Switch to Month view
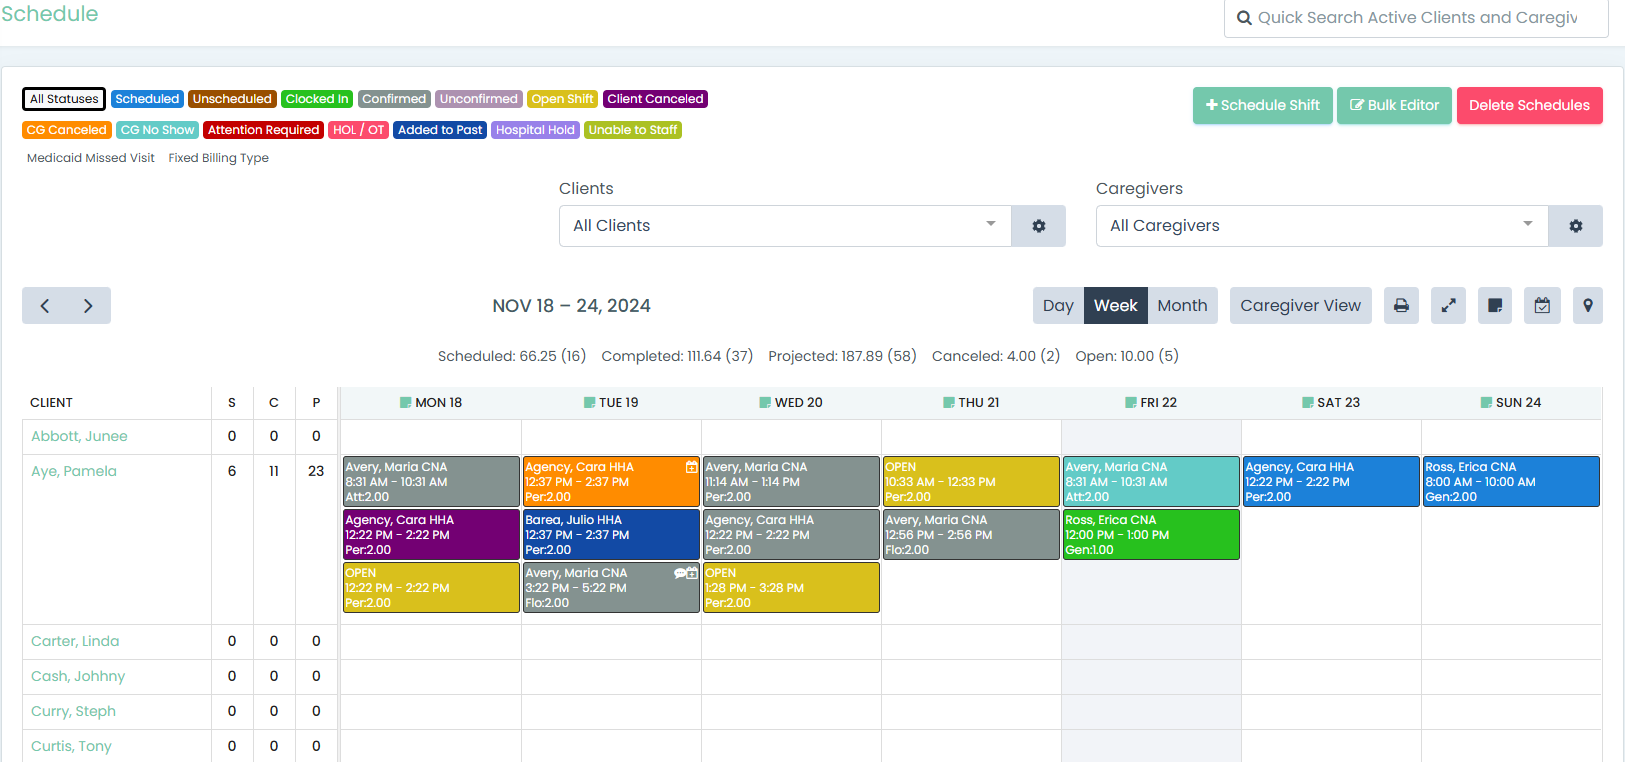The height and width of the screenshot is (762, 1625). click(x=1182, y=306)
